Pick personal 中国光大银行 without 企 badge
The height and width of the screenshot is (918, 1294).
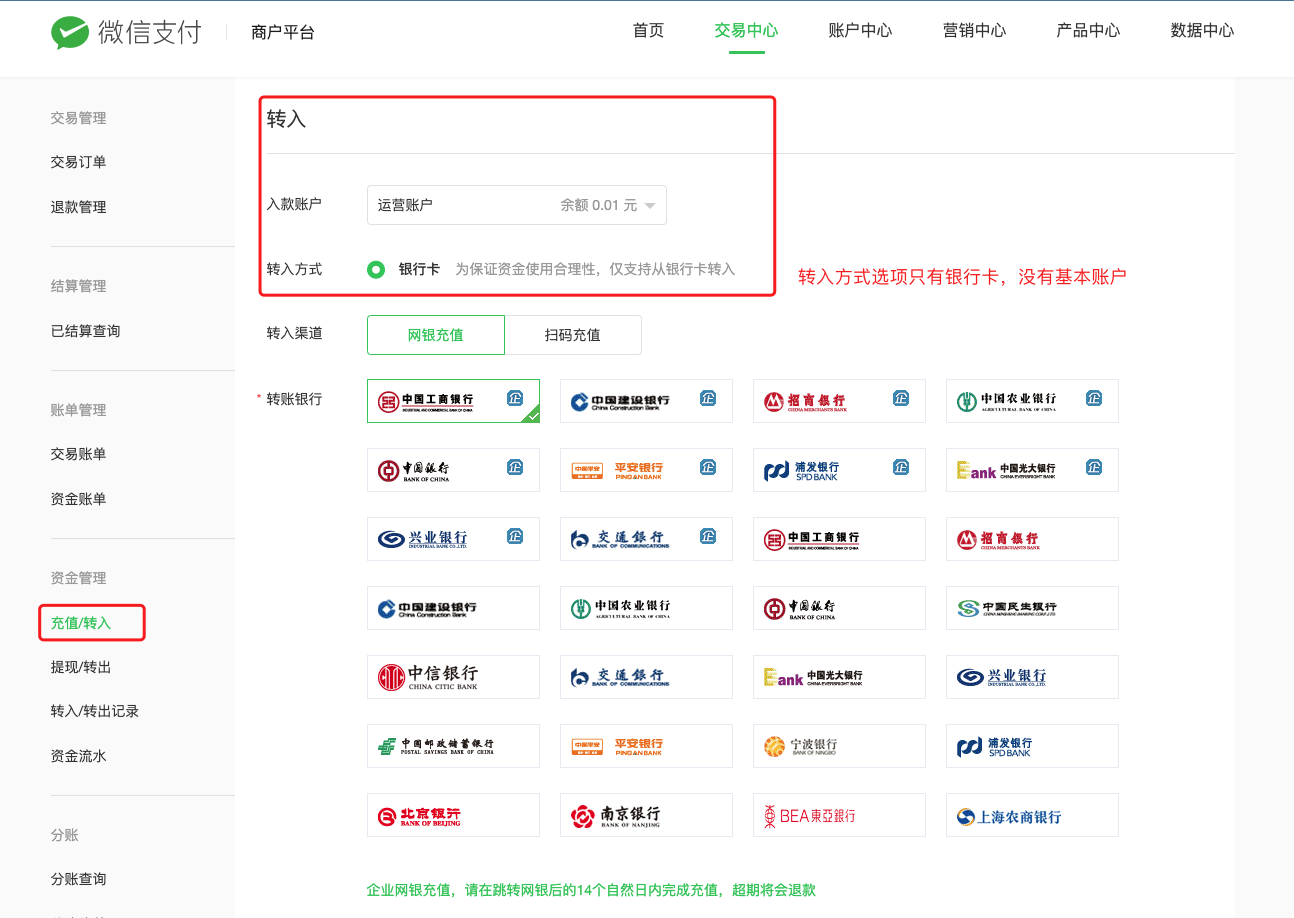[839, 677]
